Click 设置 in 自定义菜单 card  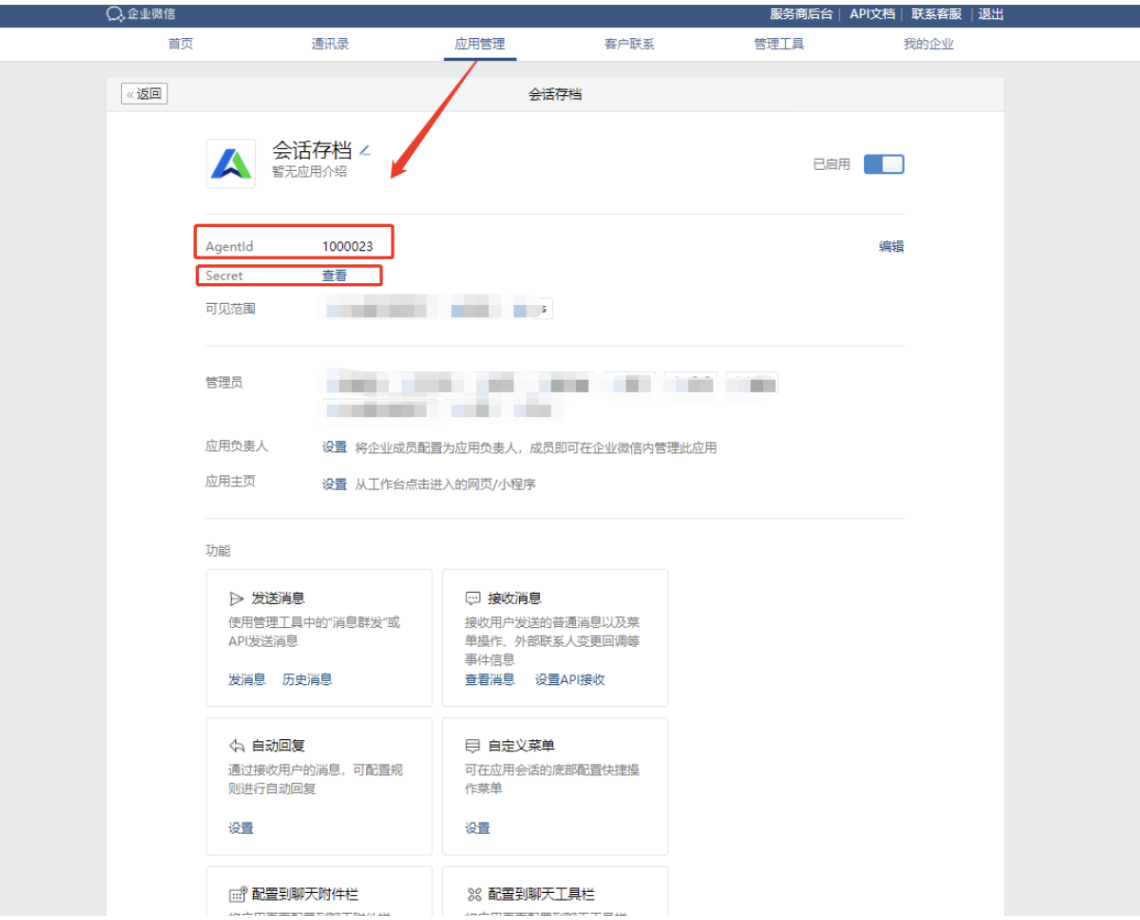pyautogui.click(x=478, y=828)
